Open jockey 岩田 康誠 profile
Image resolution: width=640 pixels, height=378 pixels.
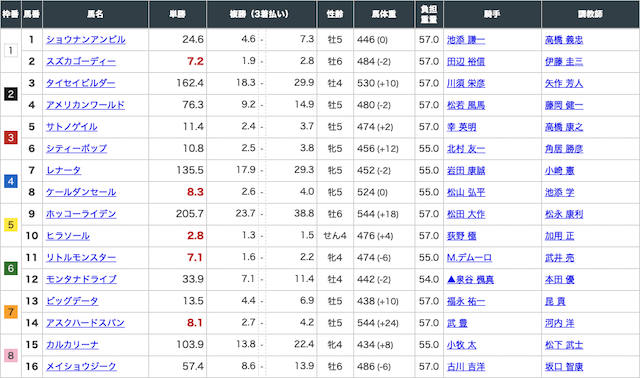pos(466,170)
